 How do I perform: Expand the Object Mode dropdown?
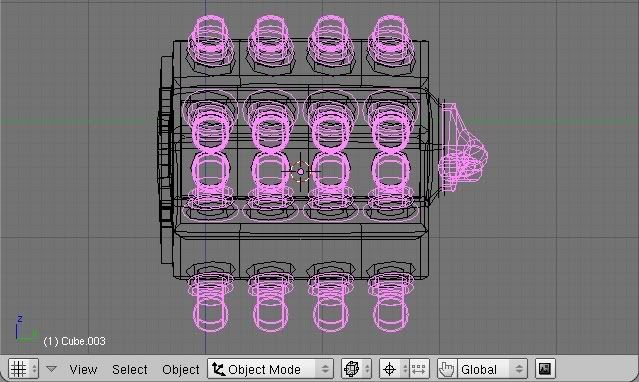coord(271,369)
